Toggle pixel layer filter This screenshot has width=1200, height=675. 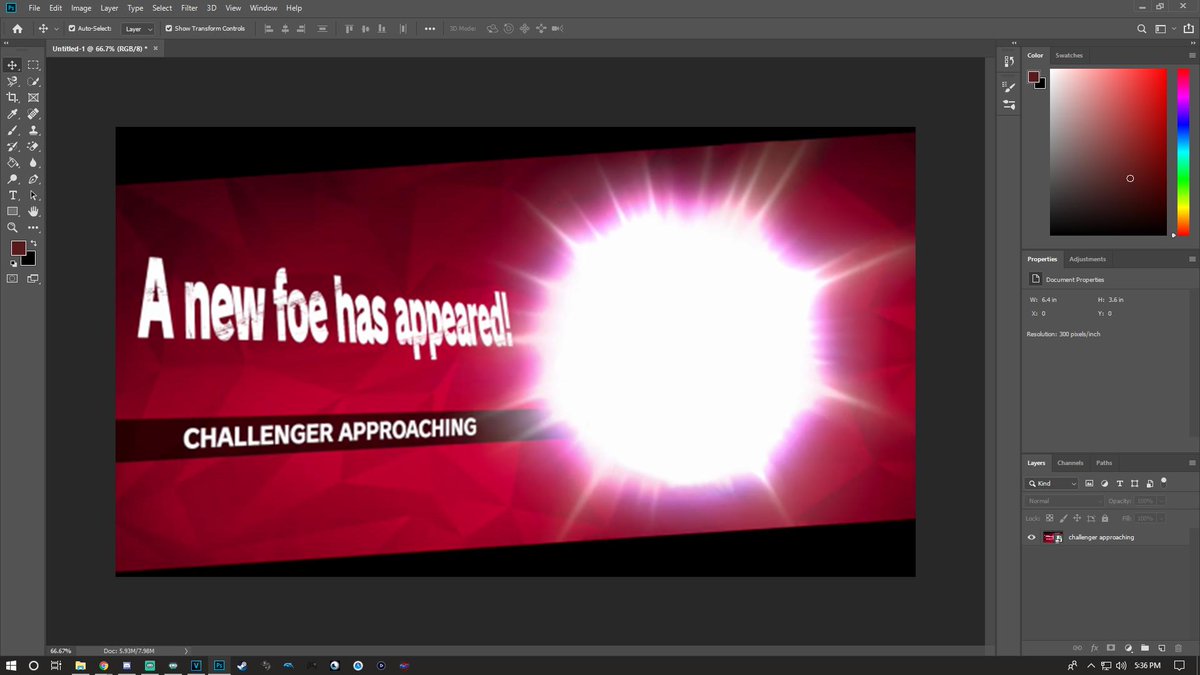[x=1089, y=484]
